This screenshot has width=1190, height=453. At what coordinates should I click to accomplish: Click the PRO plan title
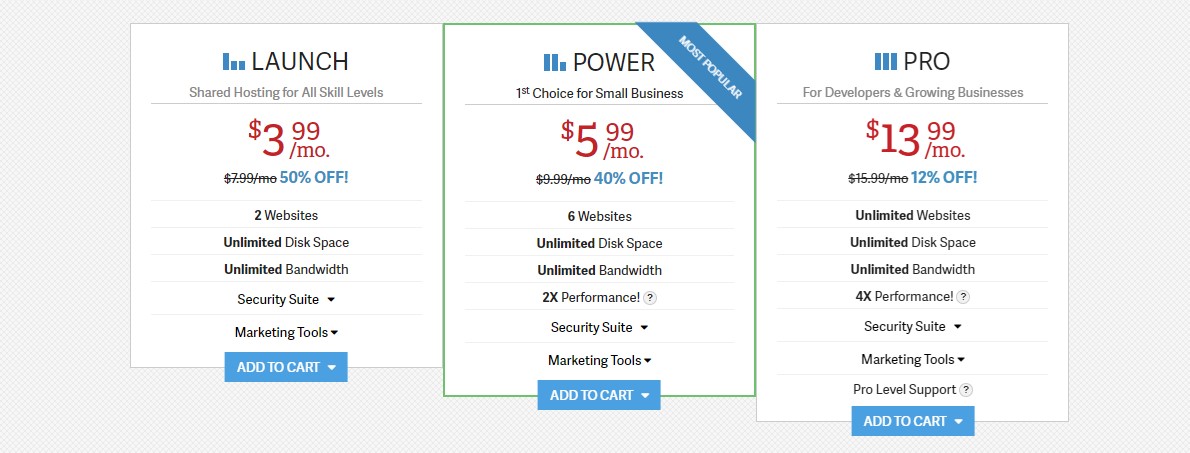point(927,61)
